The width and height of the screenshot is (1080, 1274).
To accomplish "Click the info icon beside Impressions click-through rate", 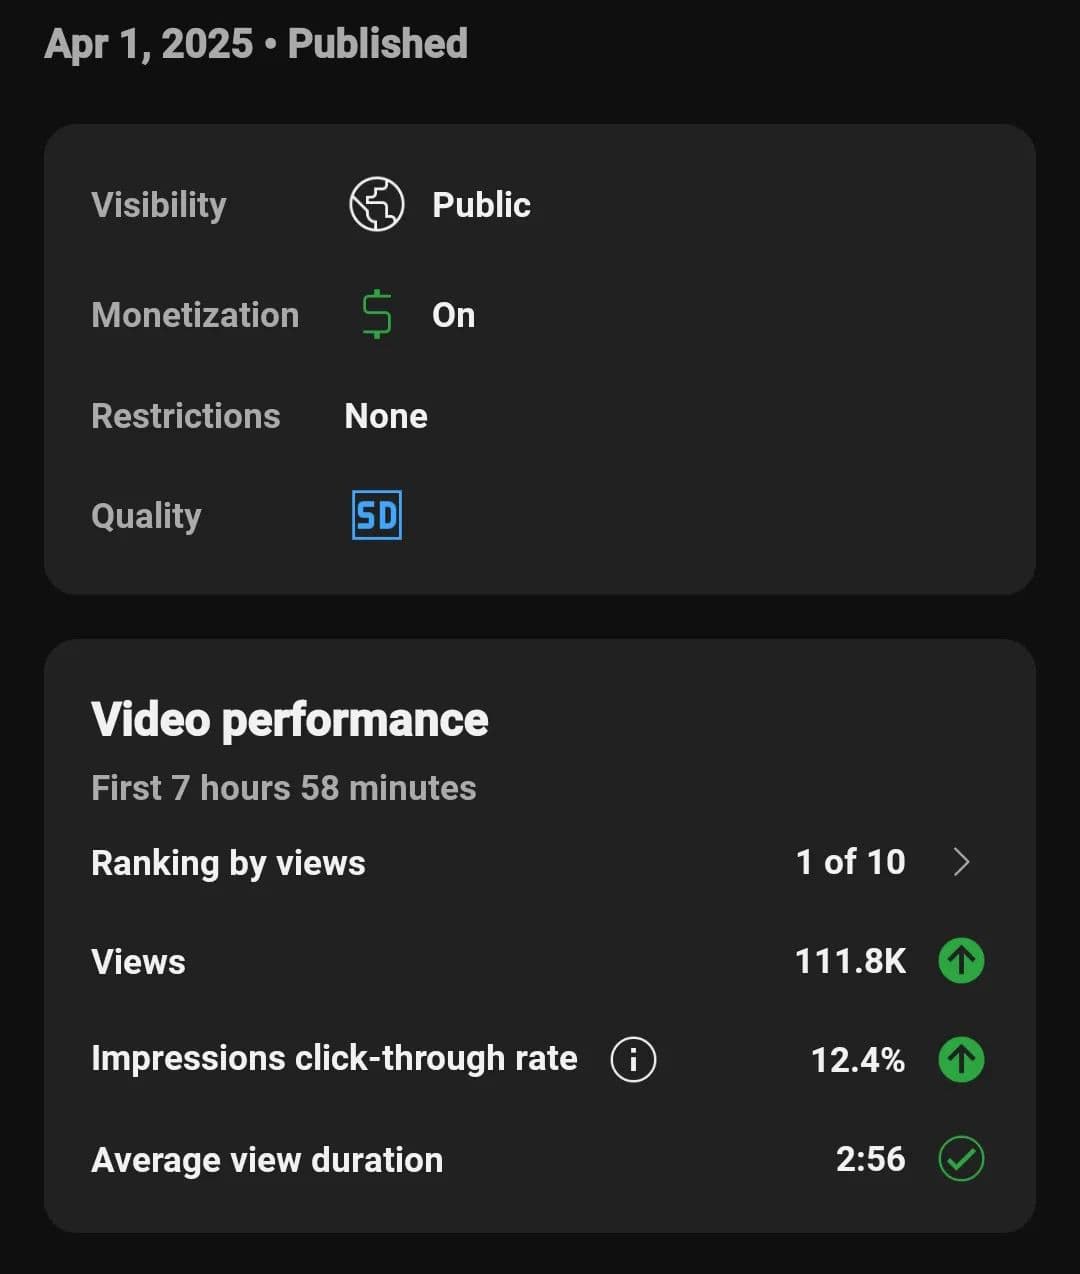I will click(632, 1059).
